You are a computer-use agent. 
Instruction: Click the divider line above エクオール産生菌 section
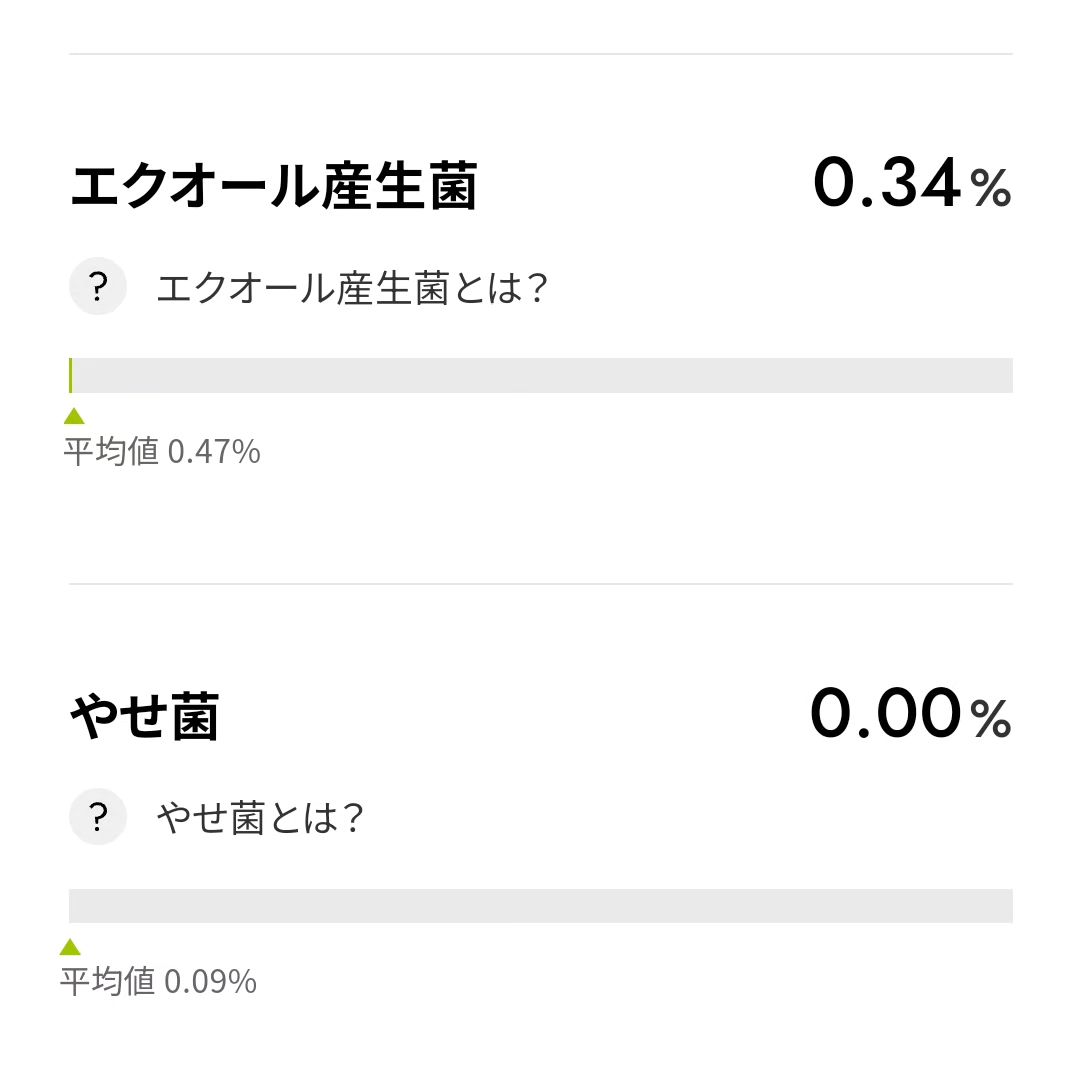(x=541, y=54)
